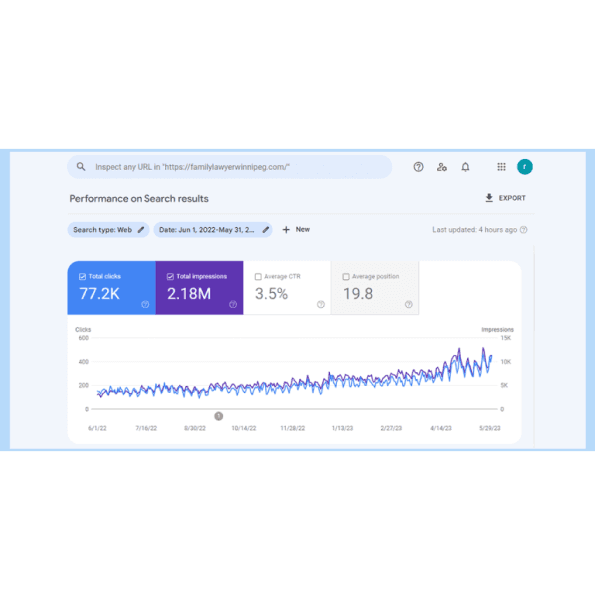Open the users and permissions icon
This screenshot has width=595, height=600.
pyautogui.click(x=442, y=167)
